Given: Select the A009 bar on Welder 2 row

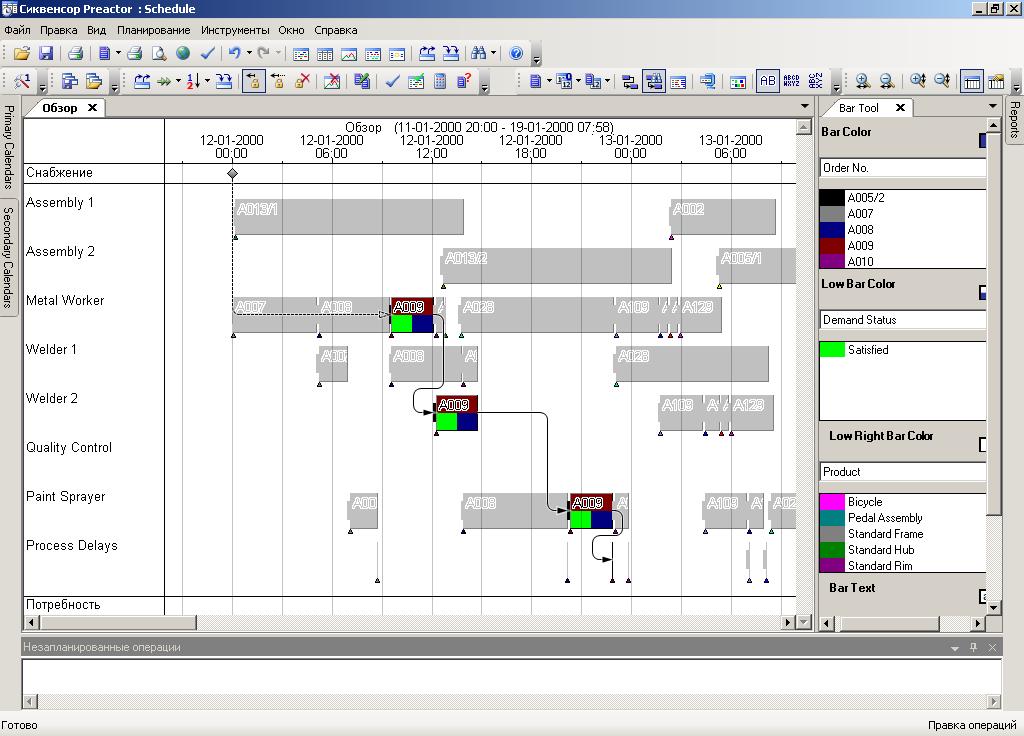Looking at the screenshot, I should click(456, 413).
